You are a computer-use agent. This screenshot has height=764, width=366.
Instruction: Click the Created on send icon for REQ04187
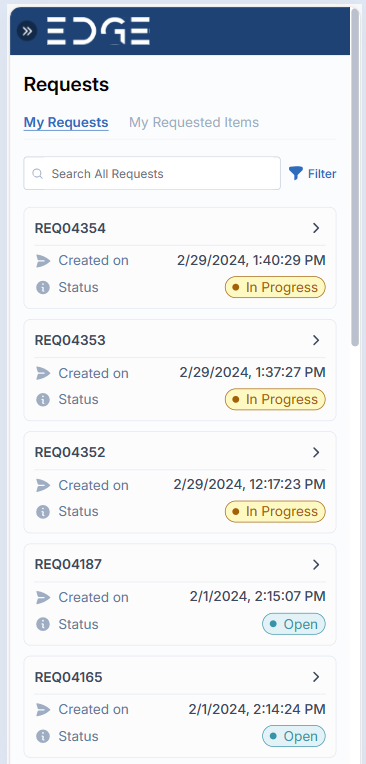click(43, 597)
